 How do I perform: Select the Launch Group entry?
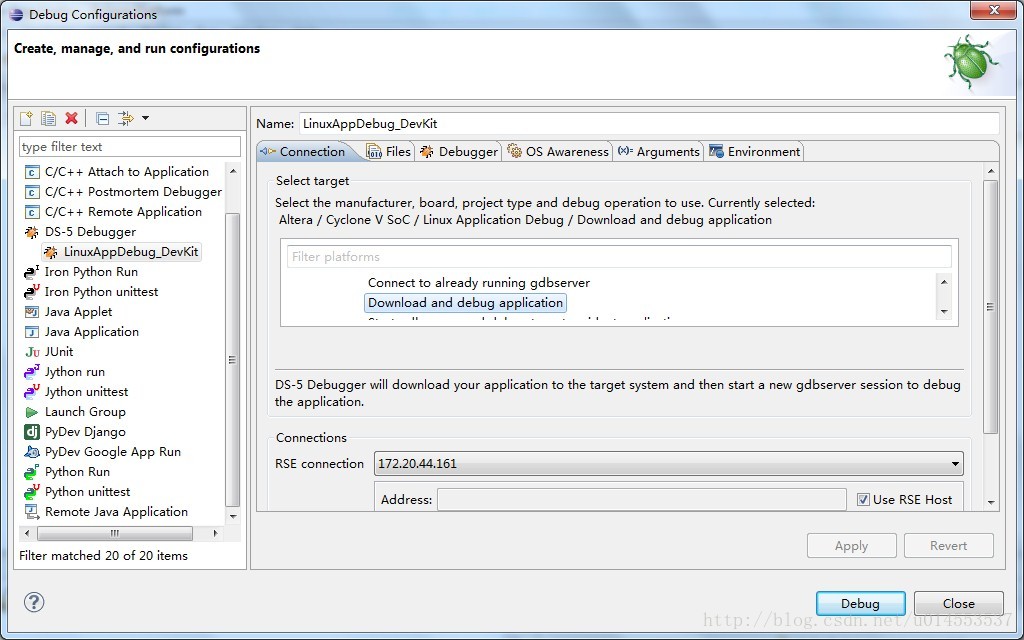(x=85, y=412)
